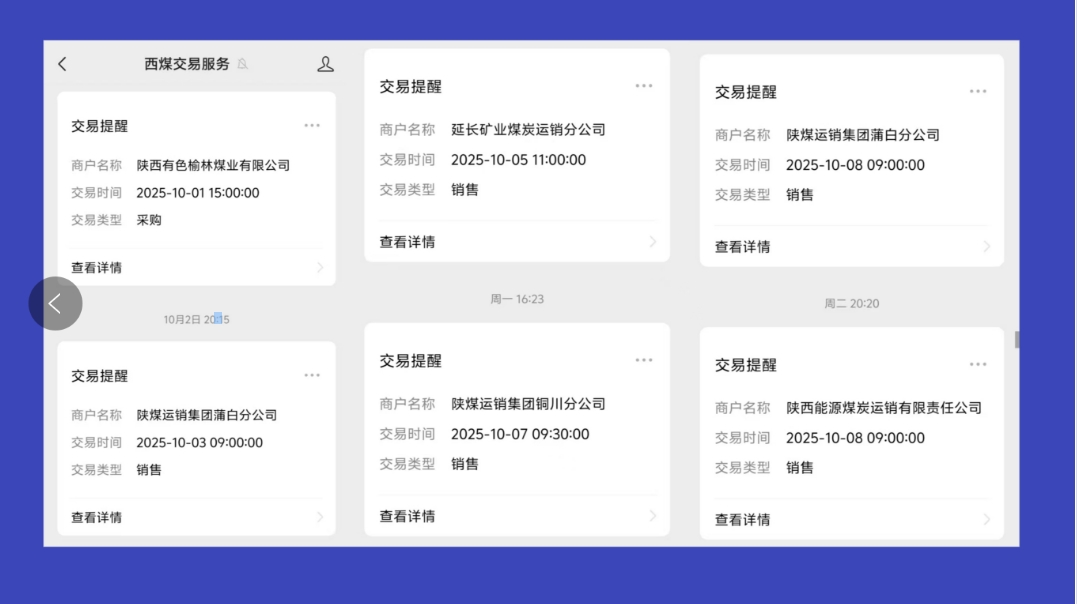Click the chevron arrow on 陕西能源 card
Screen dimensions: 1077x604
(x=986, y=520)
